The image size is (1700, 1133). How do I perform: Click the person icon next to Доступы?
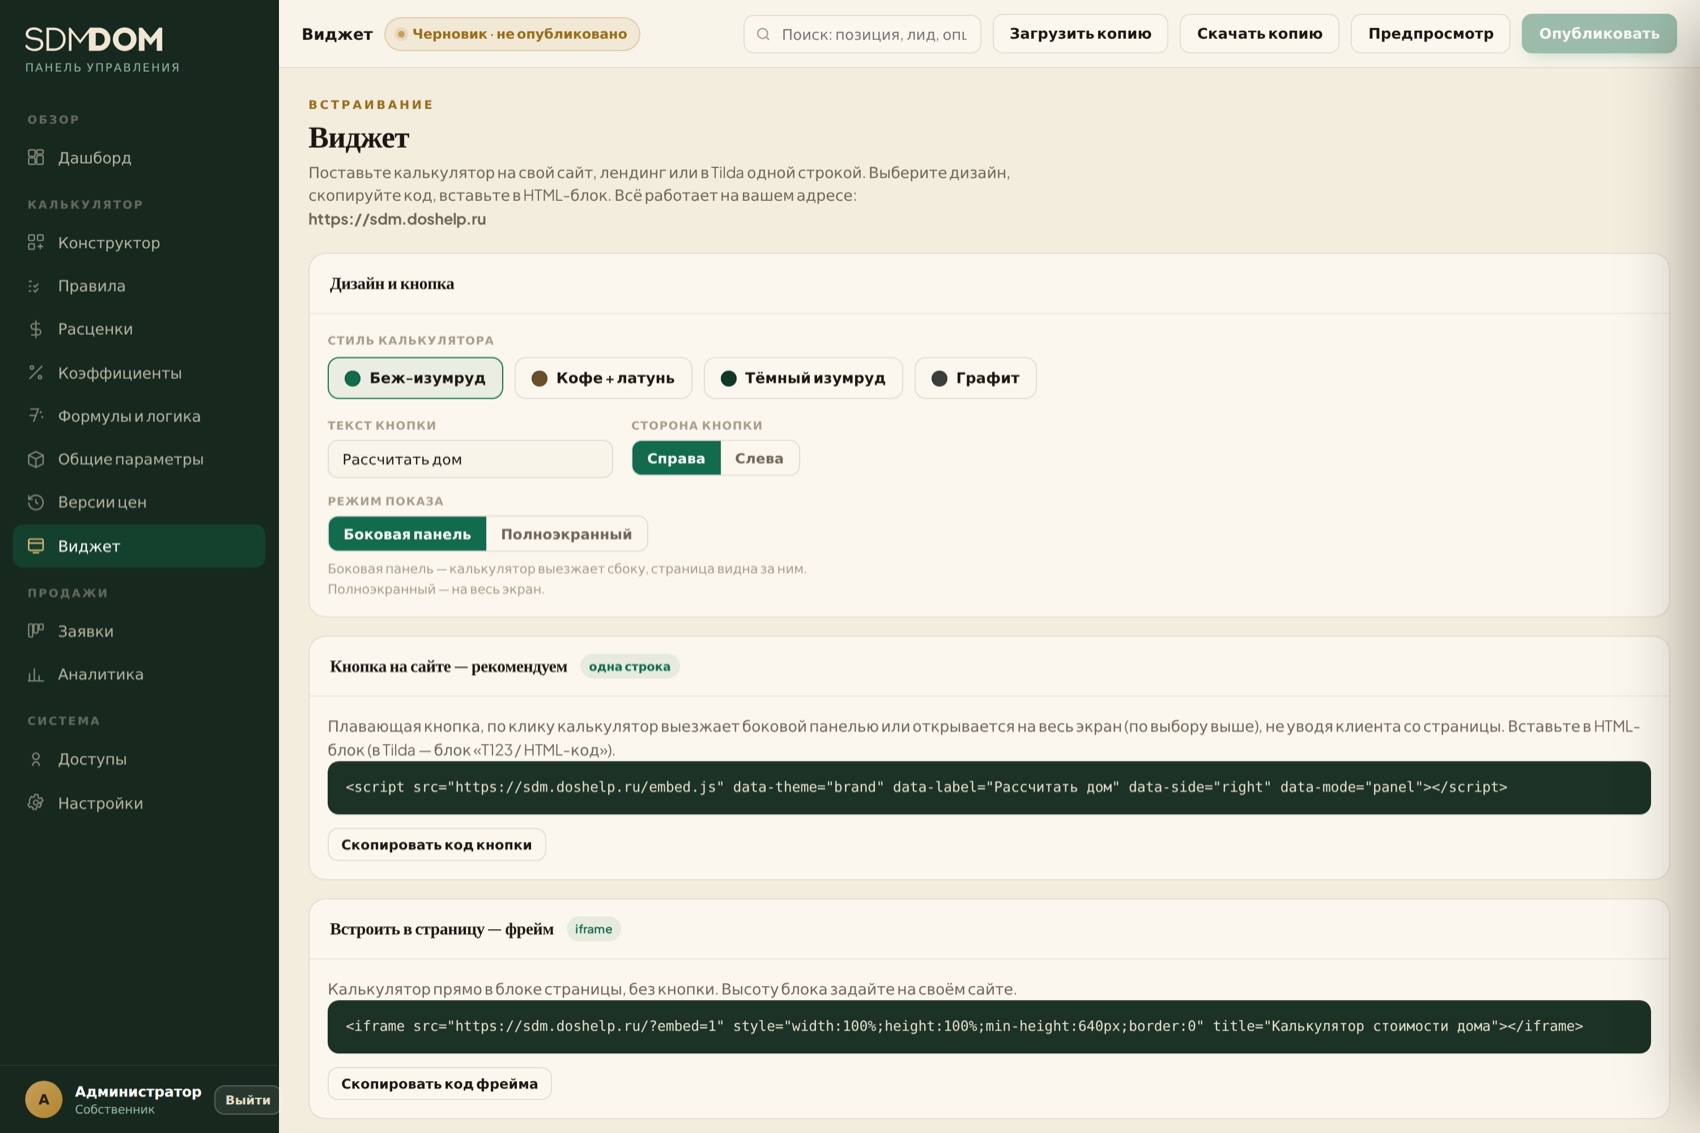point(36,759)
